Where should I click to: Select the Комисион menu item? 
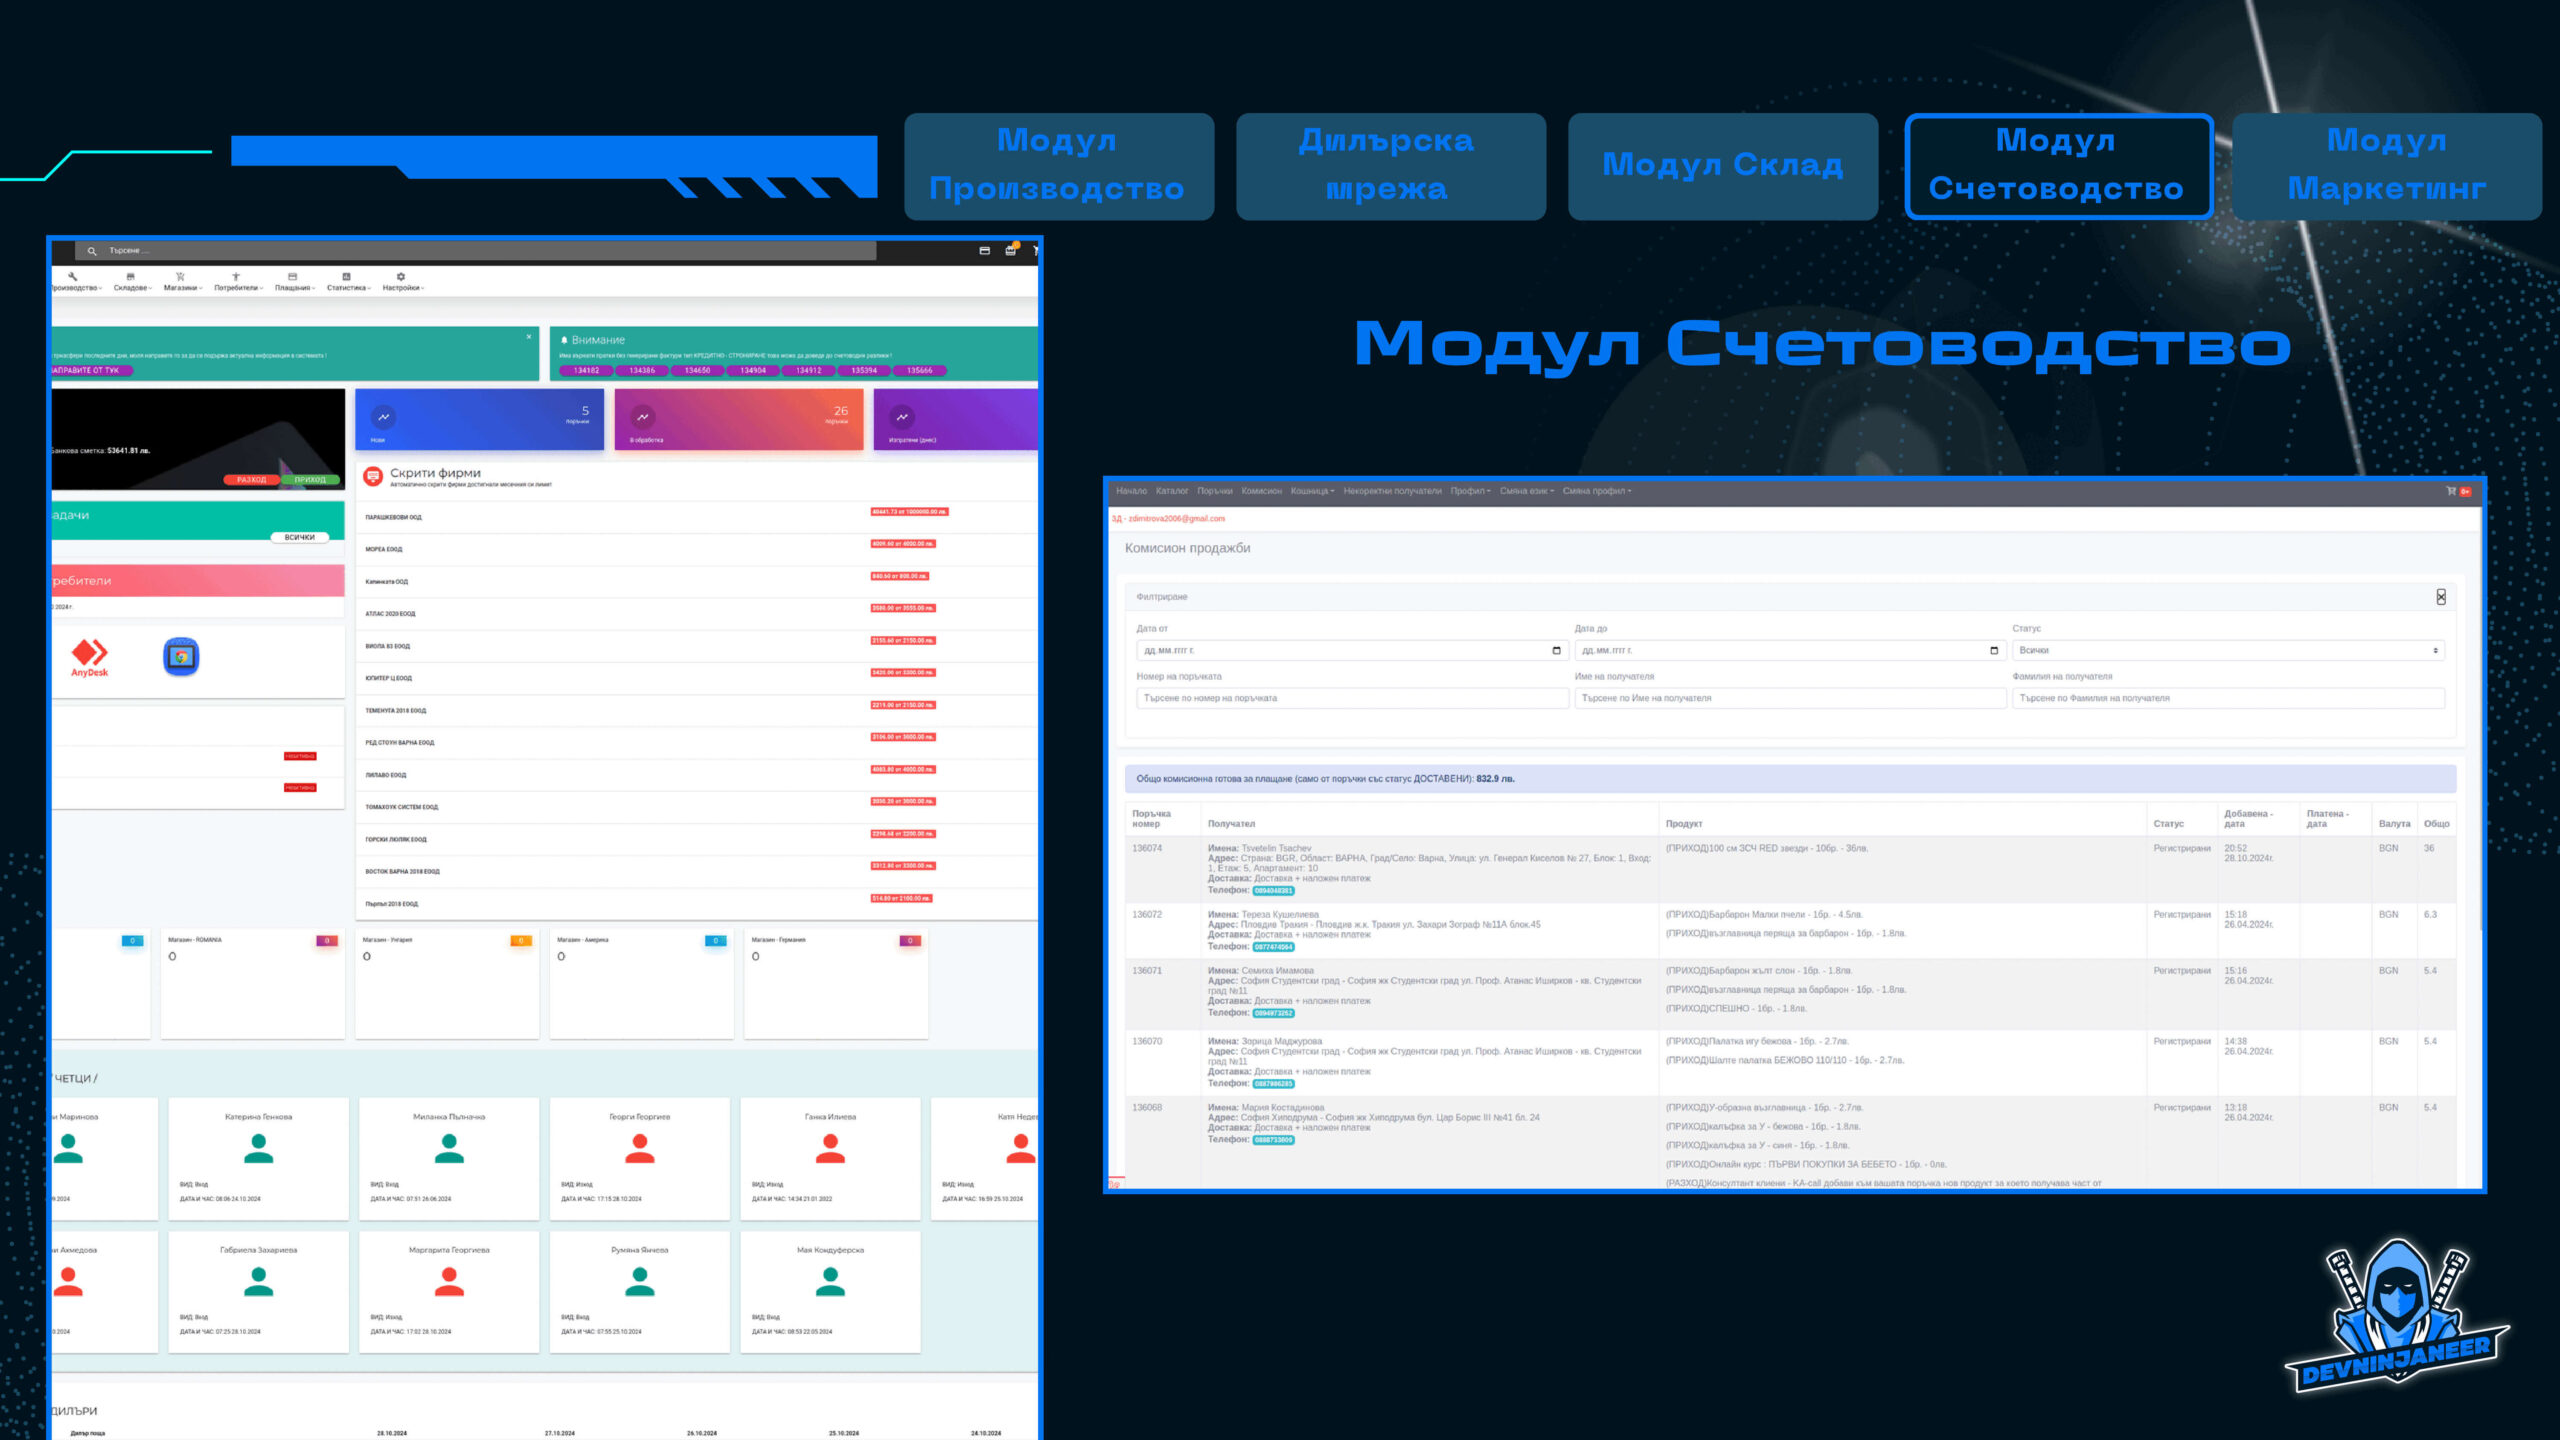(1261, 491)
